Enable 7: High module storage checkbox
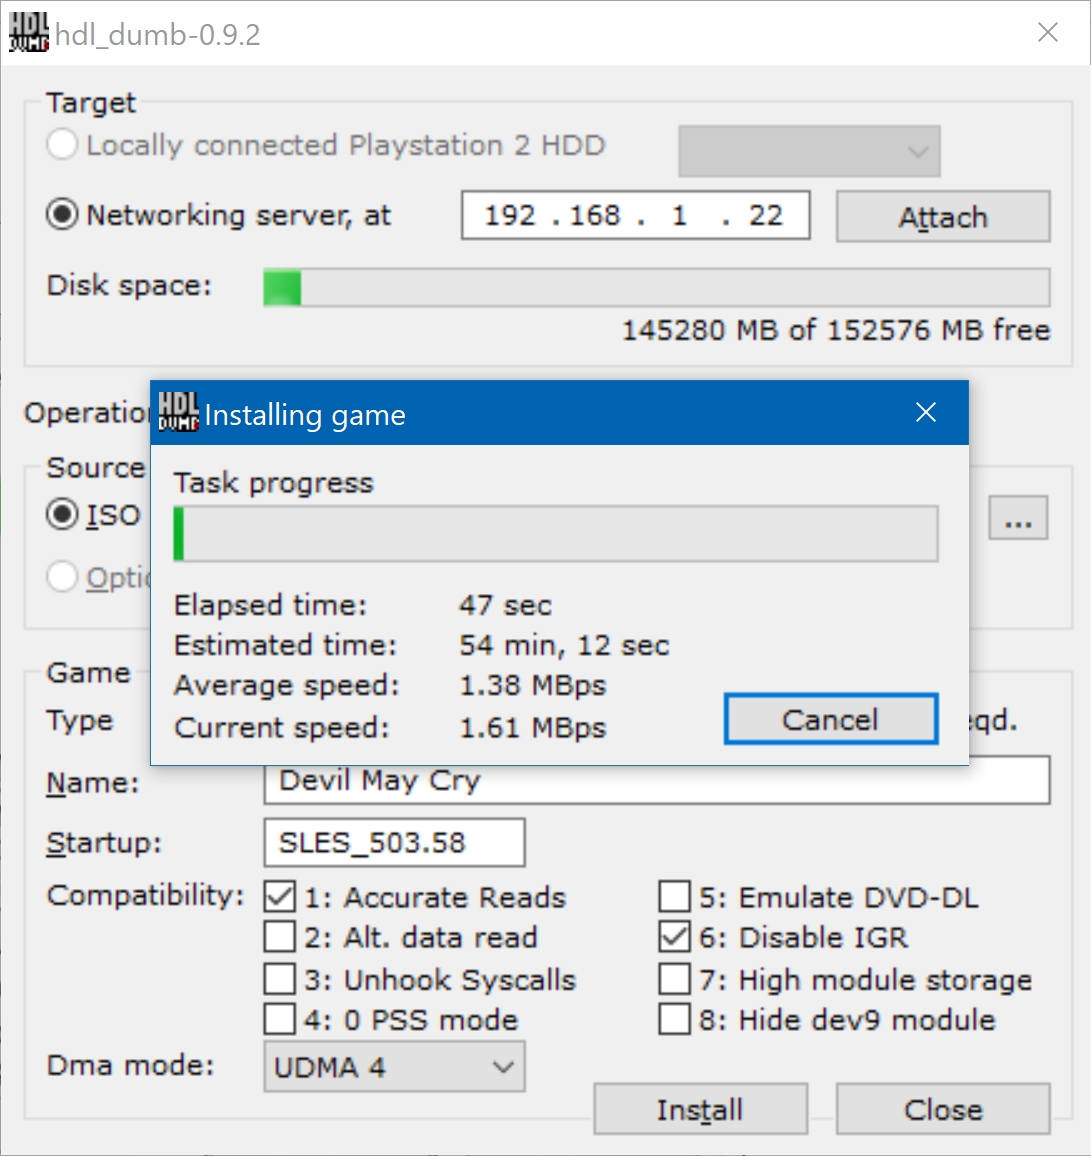Screen dimensions: 1091x1156 (x=675, y=979)
